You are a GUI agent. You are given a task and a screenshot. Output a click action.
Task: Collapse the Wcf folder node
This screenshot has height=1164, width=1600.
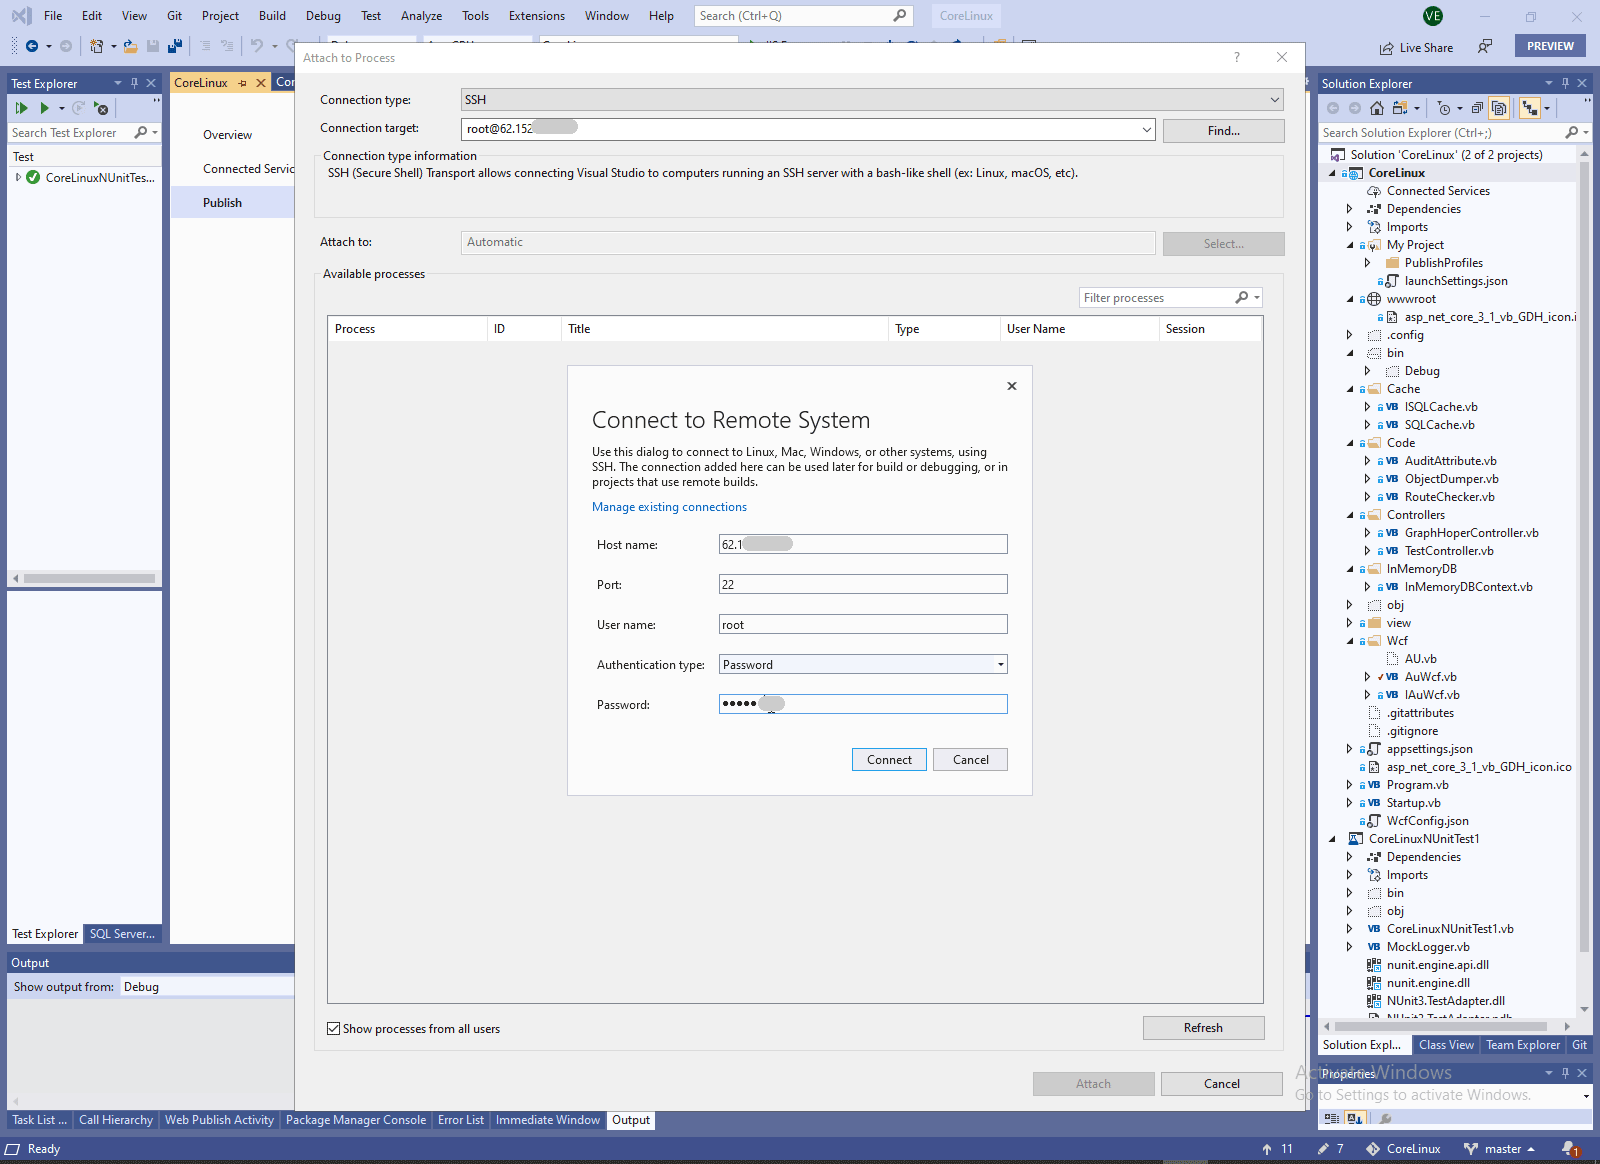tap(1350, 641)
